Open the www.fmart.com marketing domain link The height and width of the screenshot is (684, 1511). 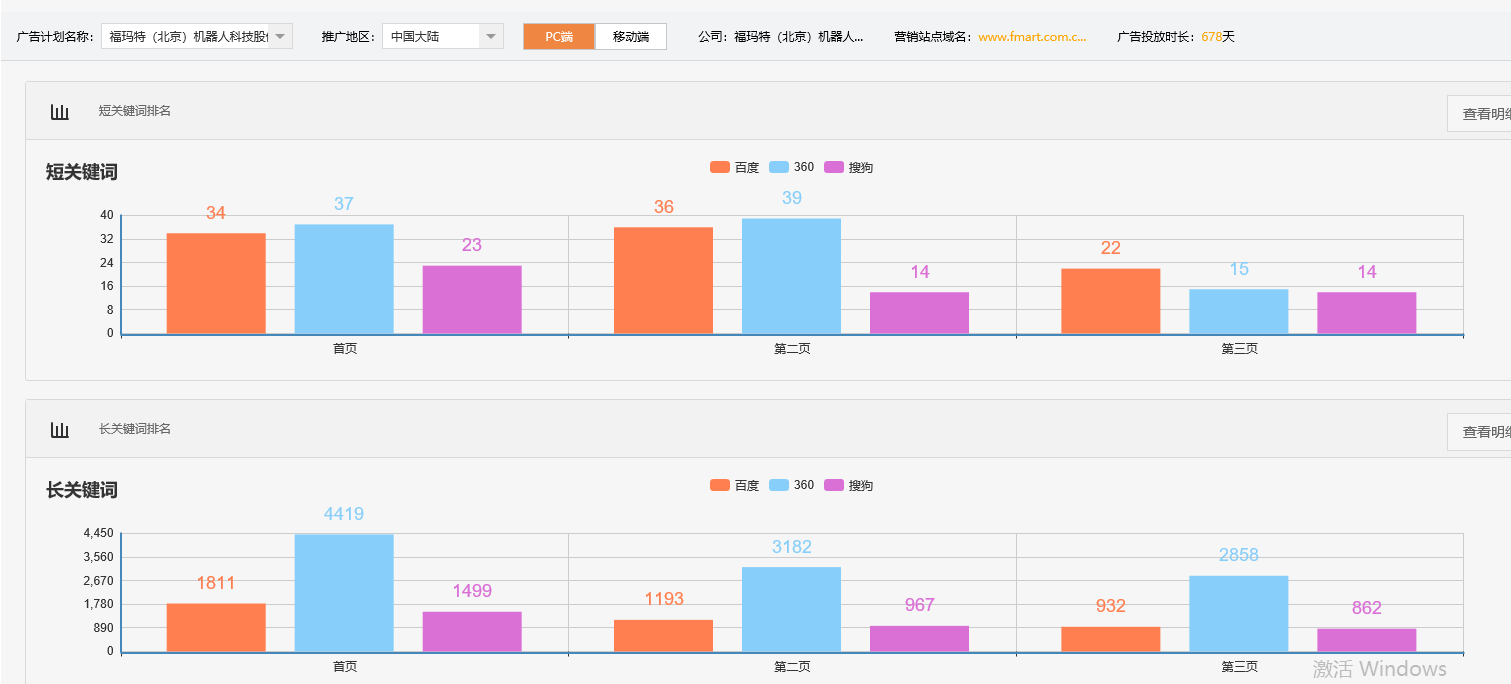1032,37
